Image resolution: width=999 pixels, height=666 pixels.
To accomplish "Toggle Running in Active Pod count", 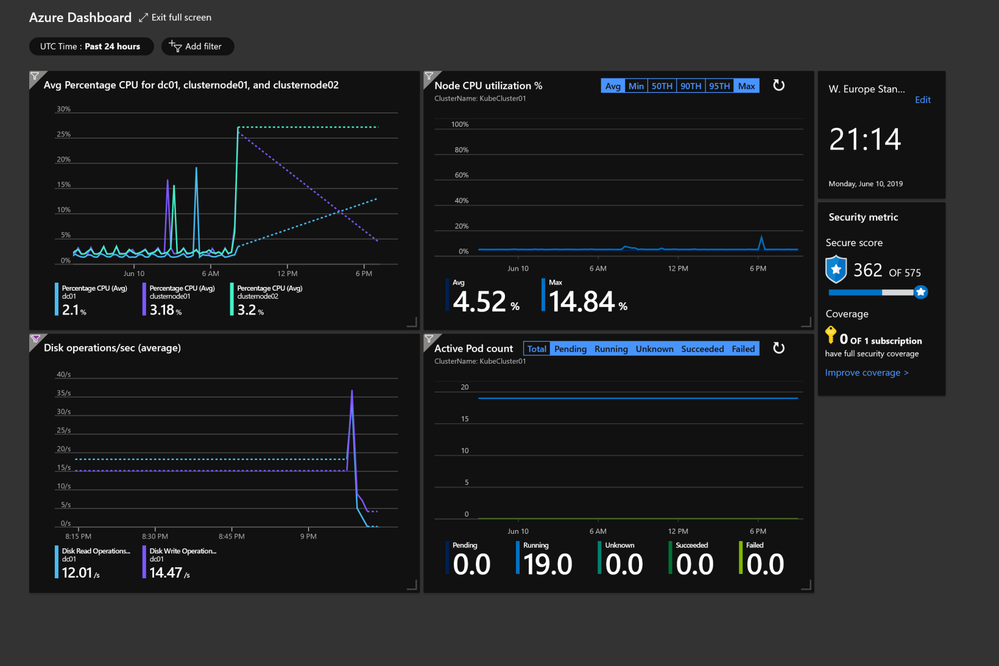I will pos(611,349).
